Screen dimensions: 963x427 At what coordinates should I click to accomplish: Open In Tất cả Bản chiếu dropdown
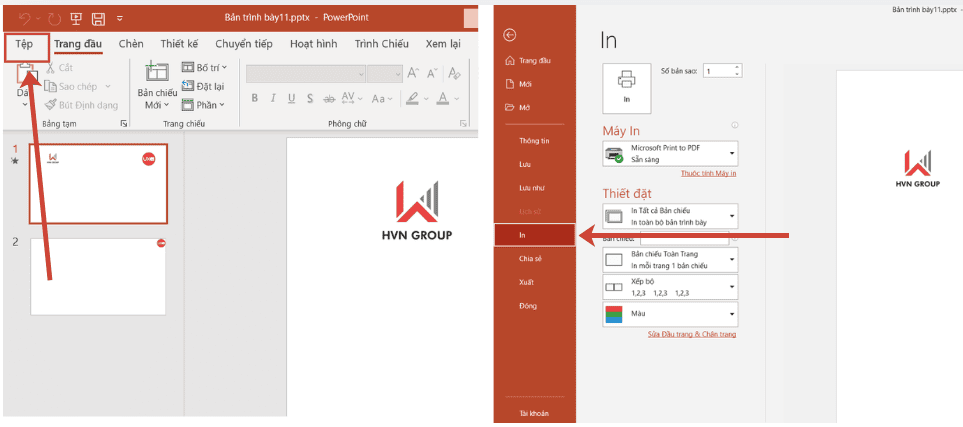[x=671, y=216]
